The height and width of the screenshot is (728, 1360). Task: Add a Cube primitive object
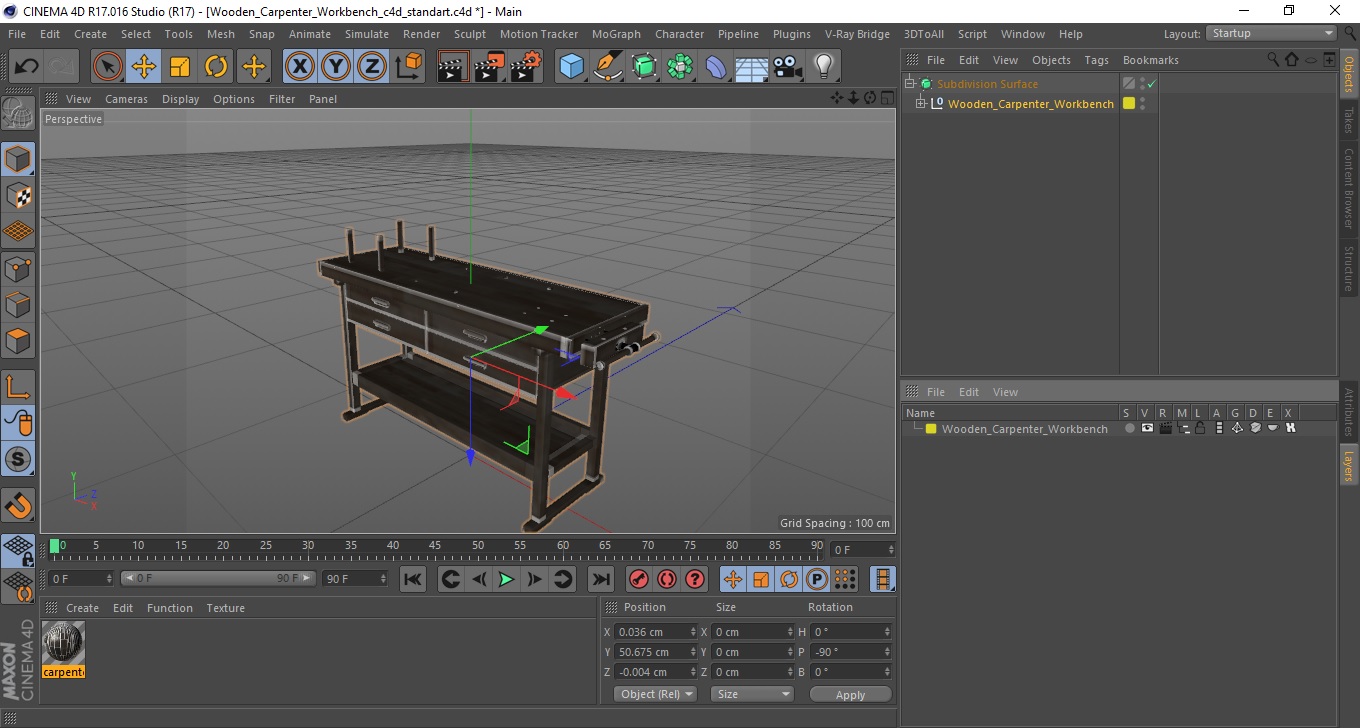pyautogui.click(x=572, y=67)
